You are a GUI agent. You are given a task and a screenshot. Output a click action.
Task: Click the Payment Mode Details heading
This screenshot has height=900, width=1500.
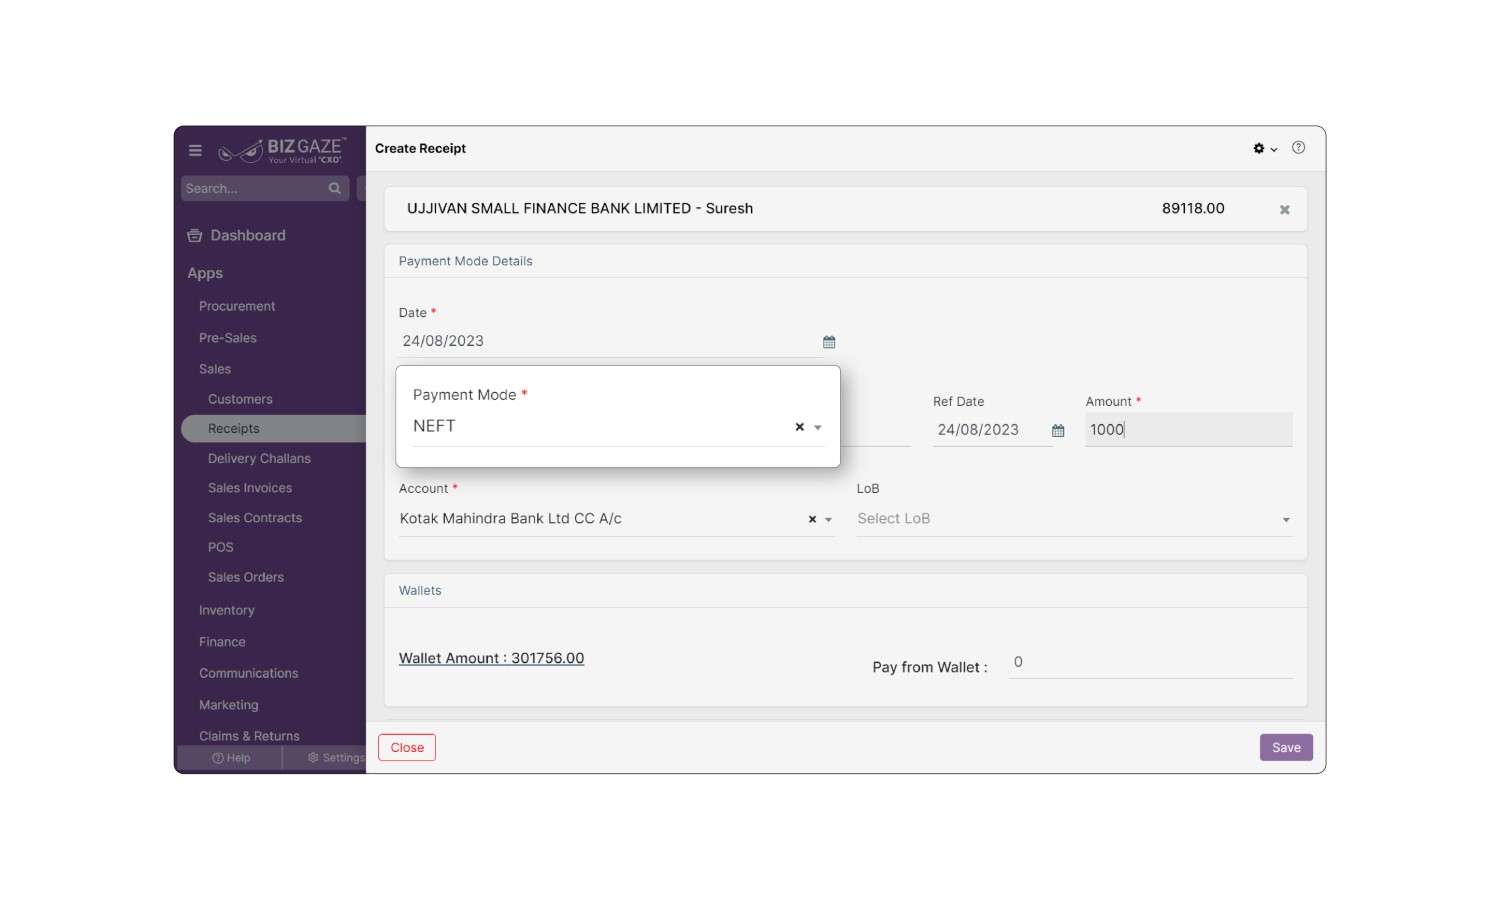[465, 261]
